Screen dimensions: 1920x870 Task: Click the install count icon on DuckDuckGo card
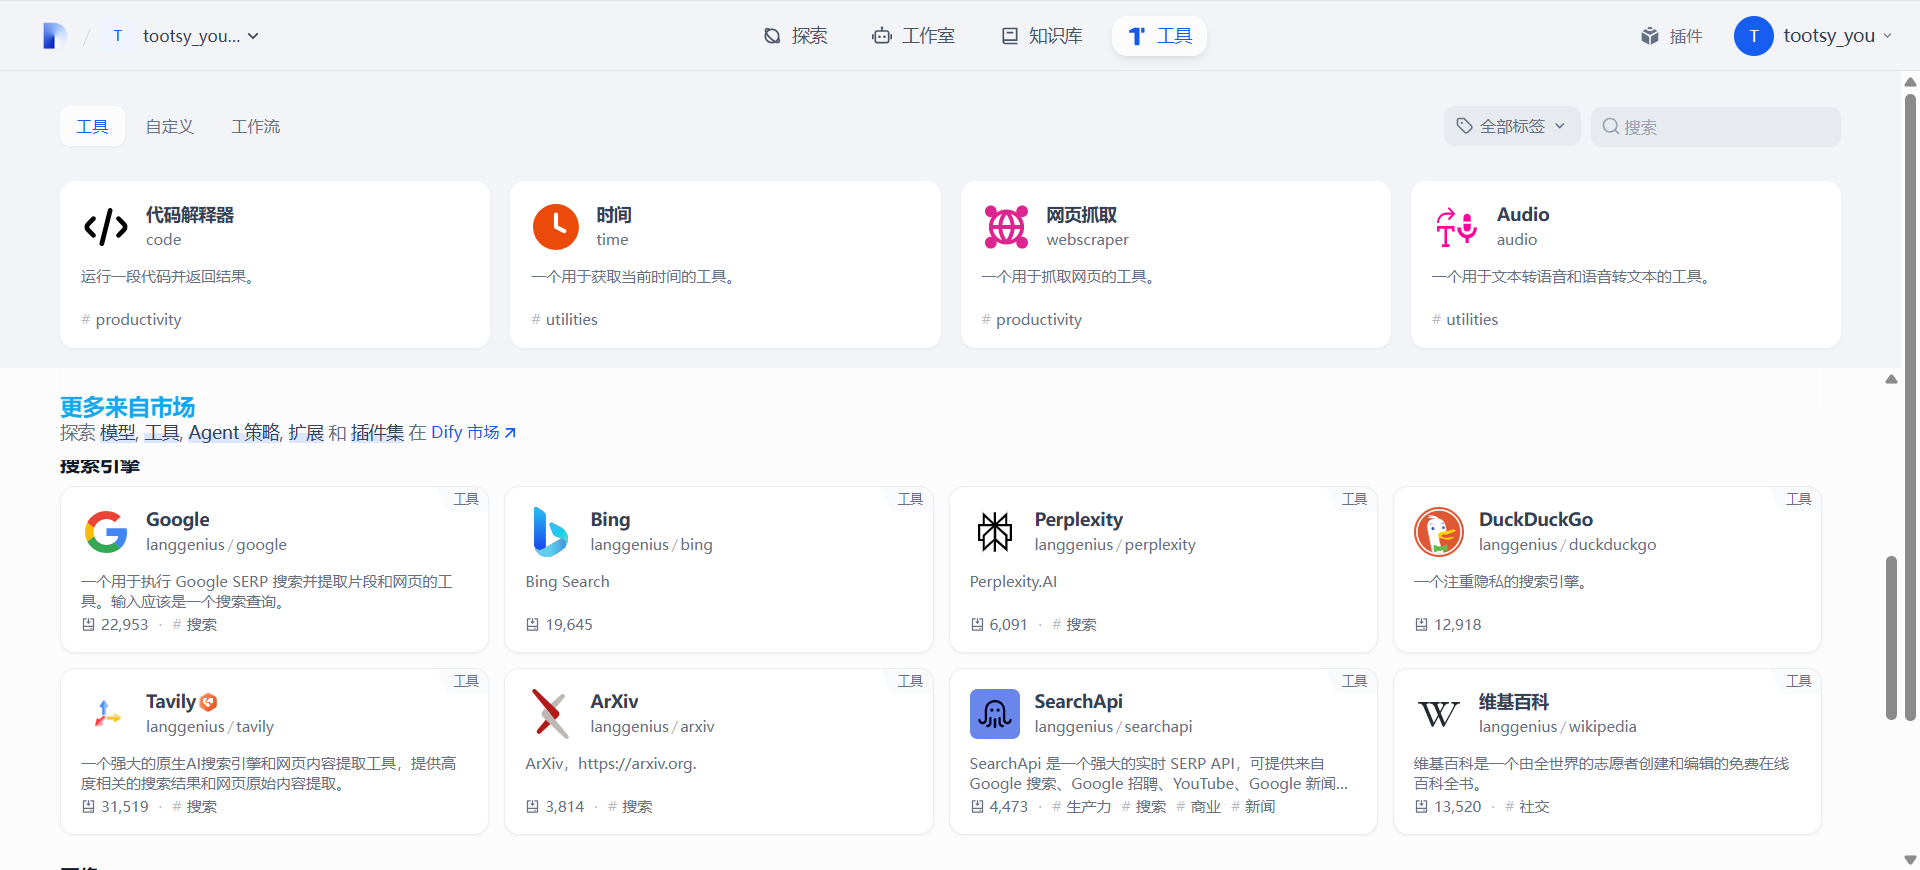[x=1421, y=624]
